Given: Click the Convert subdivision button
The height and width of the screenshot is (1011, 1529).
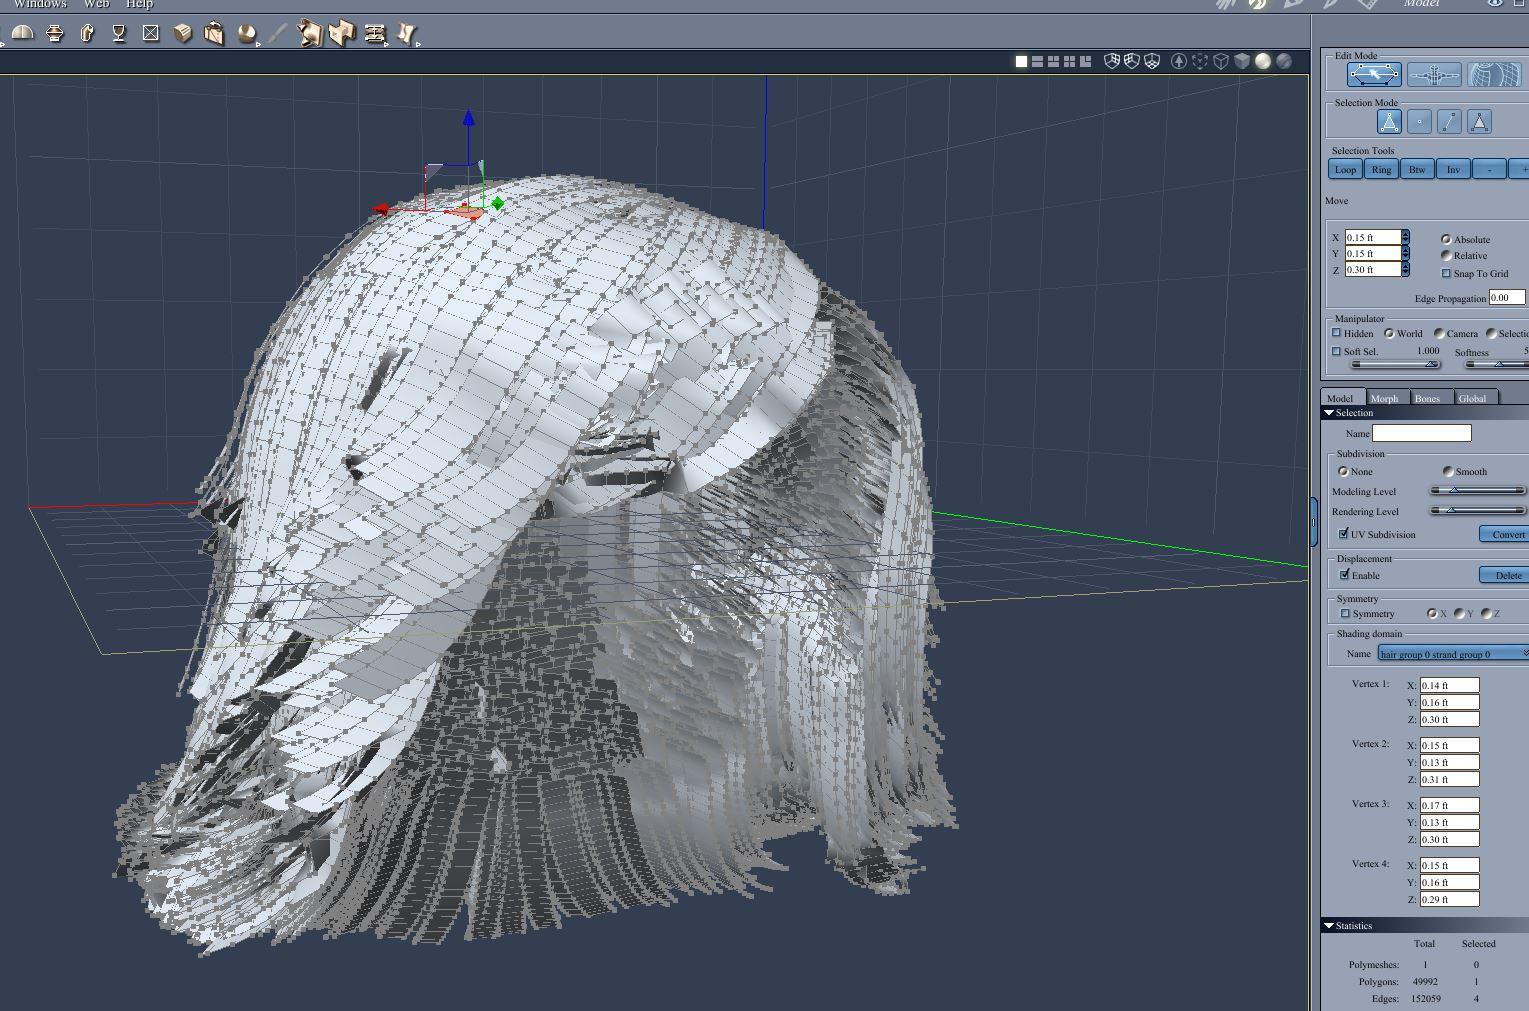Looking at the screenshot, I should (x=1504, y=534).
